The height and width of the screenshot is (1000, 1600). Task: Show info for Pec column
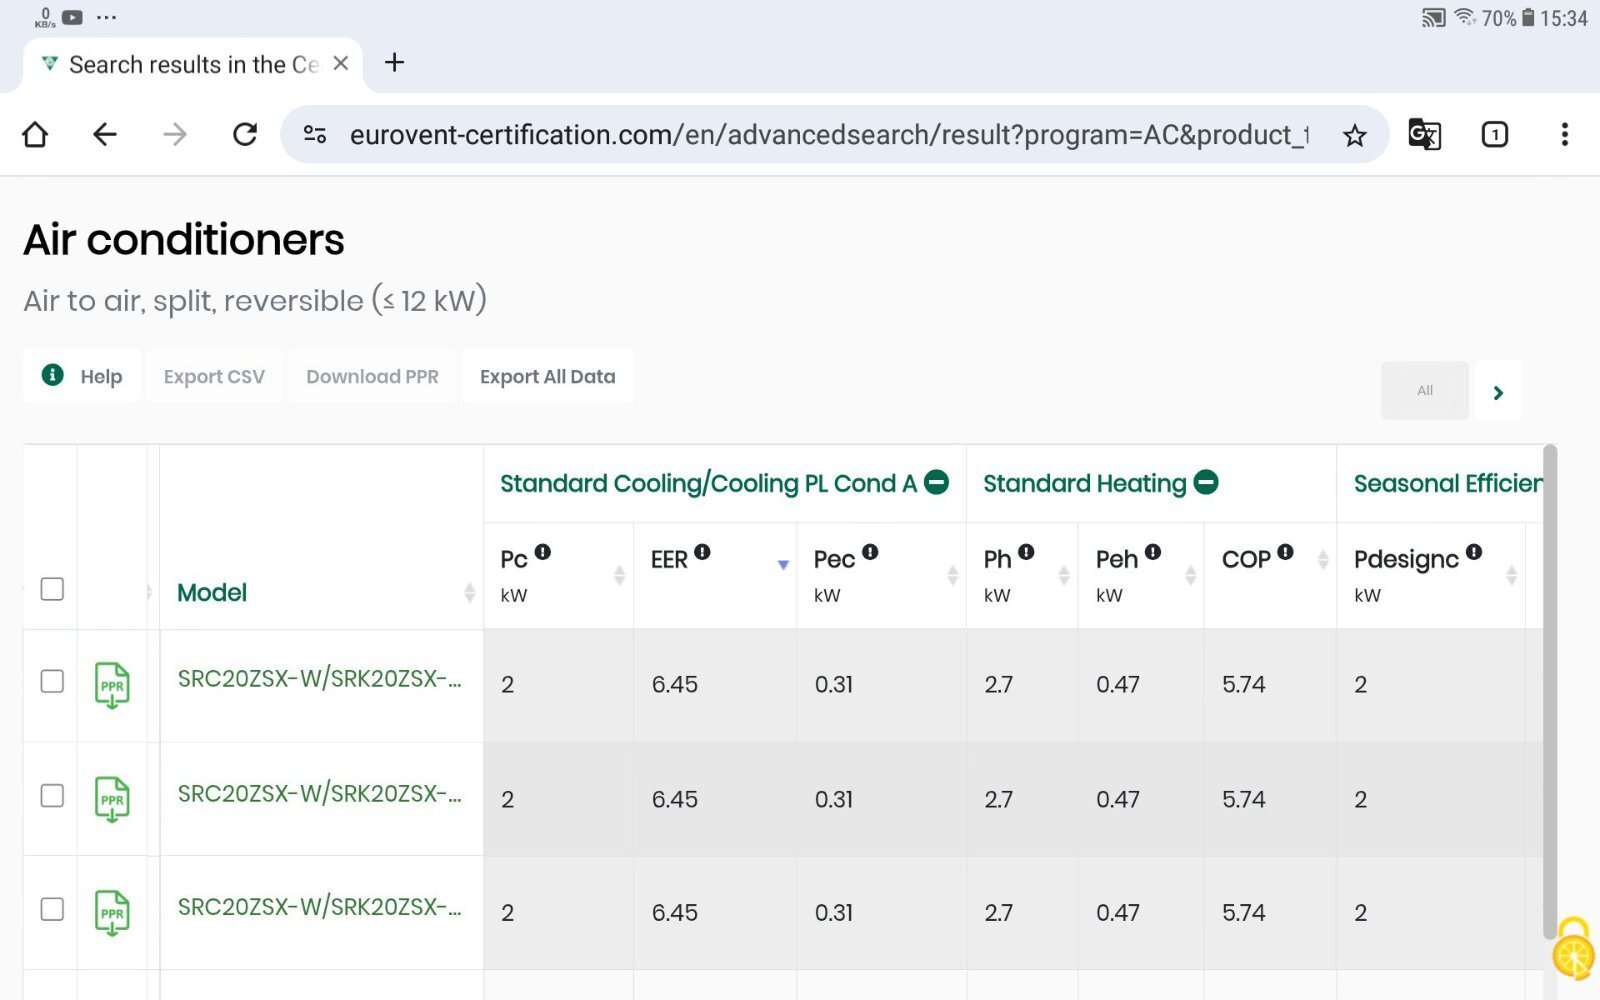pyautogui.click(x=870, y=551)
